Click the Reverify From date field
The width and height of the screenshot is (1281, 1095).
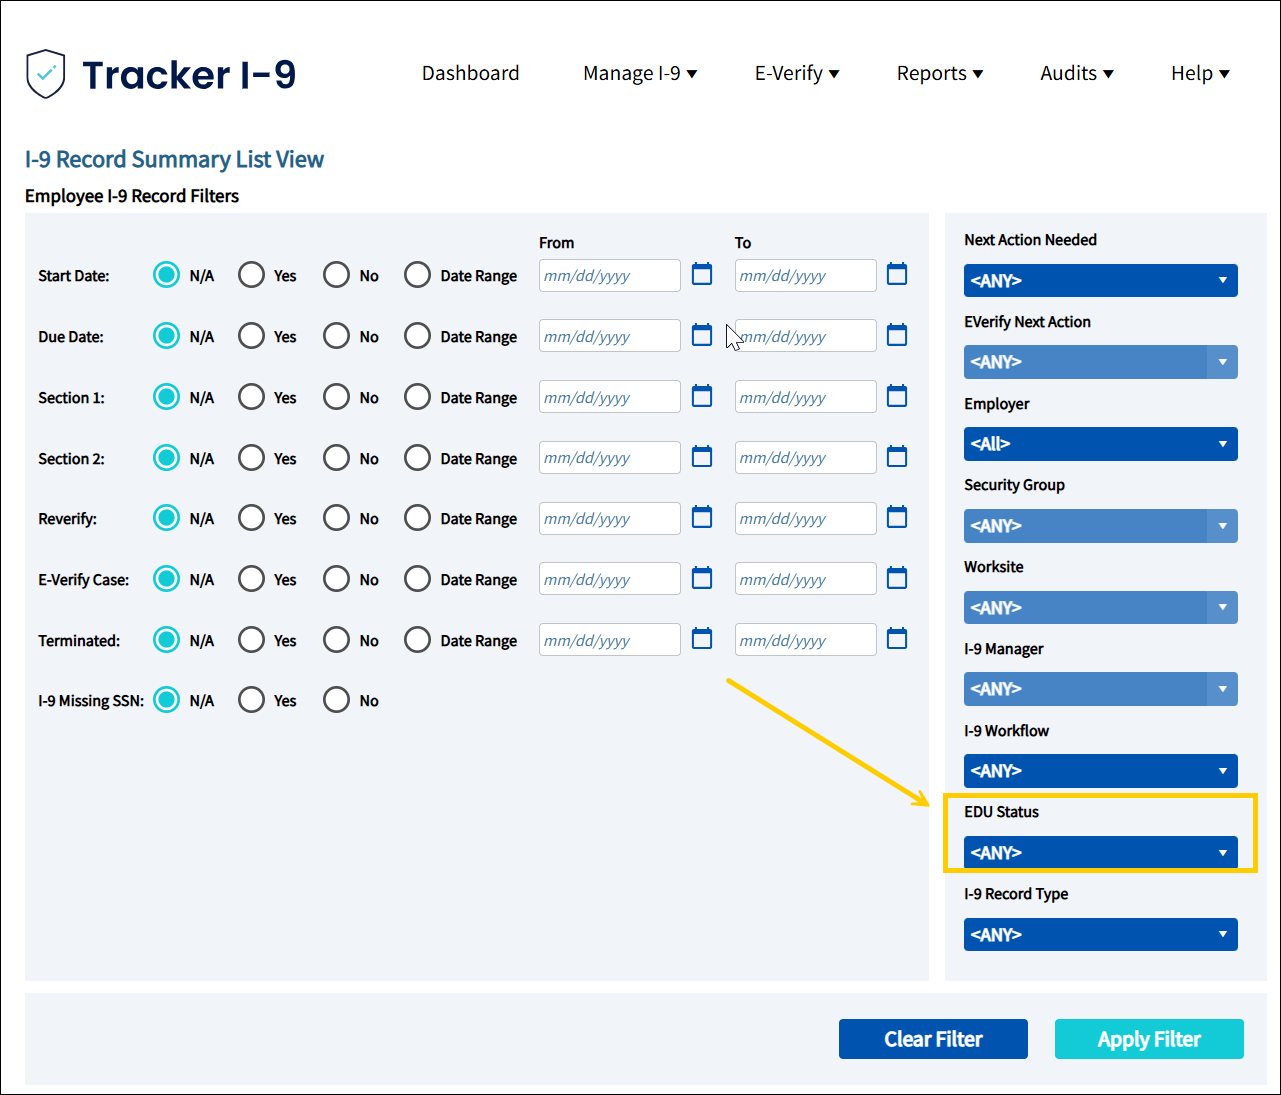click(610, 518)
